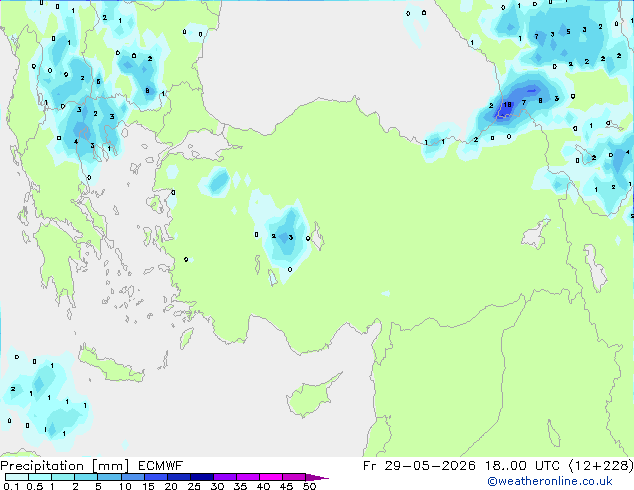Click the 30–35 mm purple legend swatch
The width and height of the screenshot is (634, 490).
225,477
